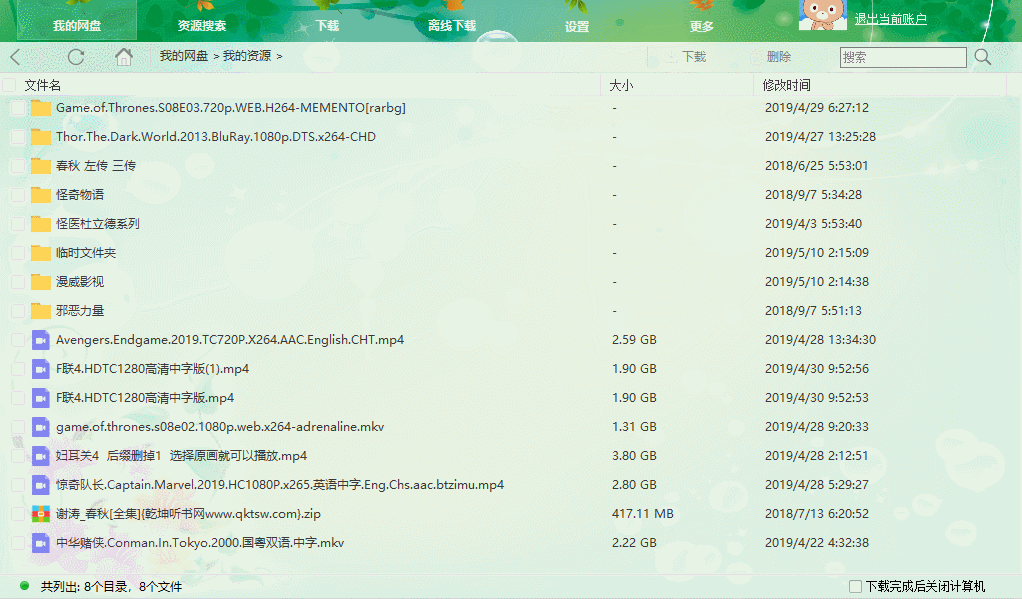Sort by the 修改时间 column header
The image size is (1022, 599).
(787, 85)
